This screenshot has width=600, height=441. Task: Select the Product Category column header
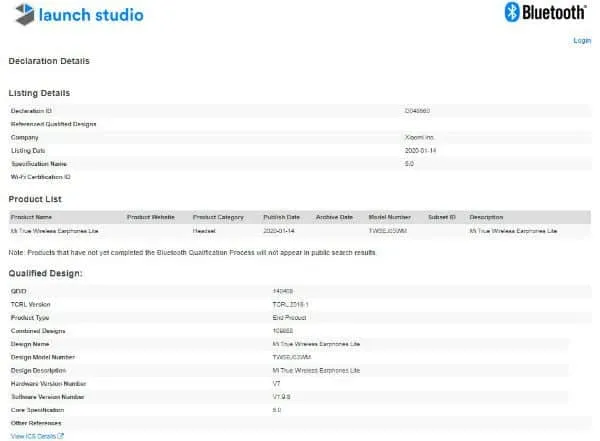click(218, 217)
